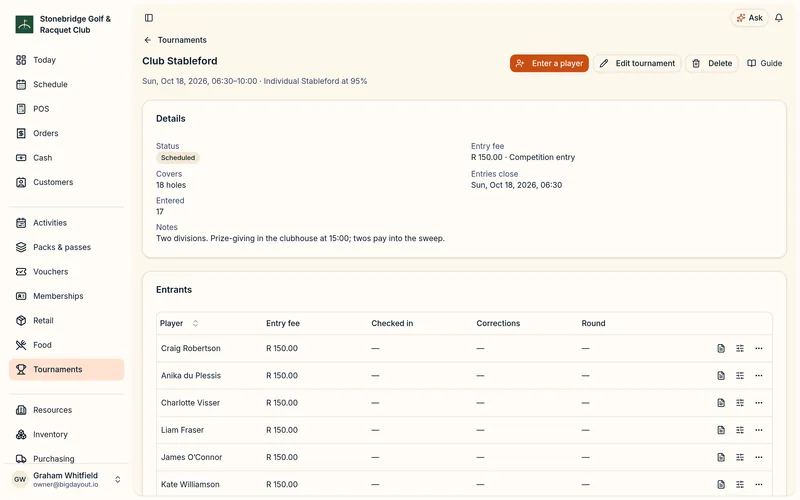This screenshot has height=500, width=800.
Task: Click the Entry fee column header
Action: (x=283, y=323)
